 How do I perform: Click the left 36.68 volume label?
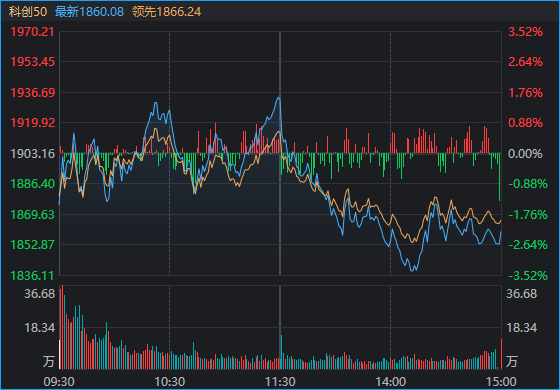coord(40,294)
